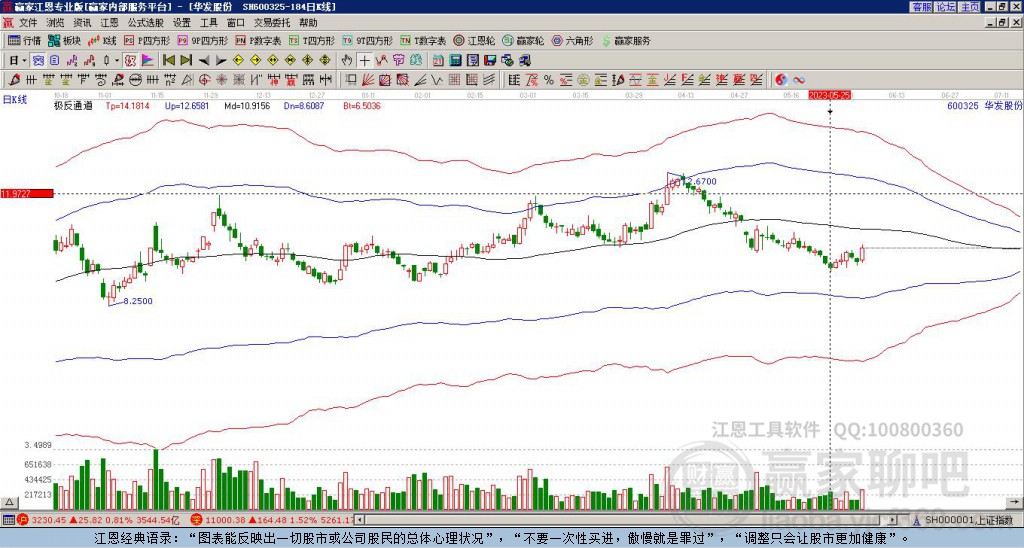Open the 窗口 menu
The width and height of the screenshot is (1024, 548).
coord(236,23)
